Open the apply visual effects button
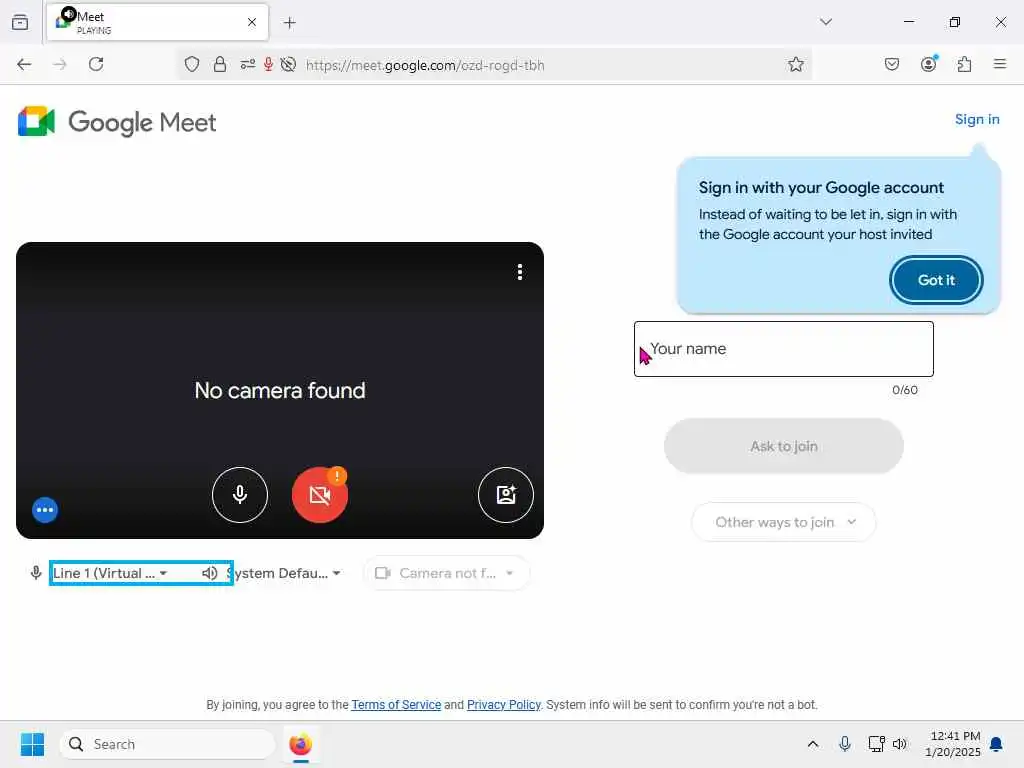Screen dimensions: 1024x768 point(505,494)
